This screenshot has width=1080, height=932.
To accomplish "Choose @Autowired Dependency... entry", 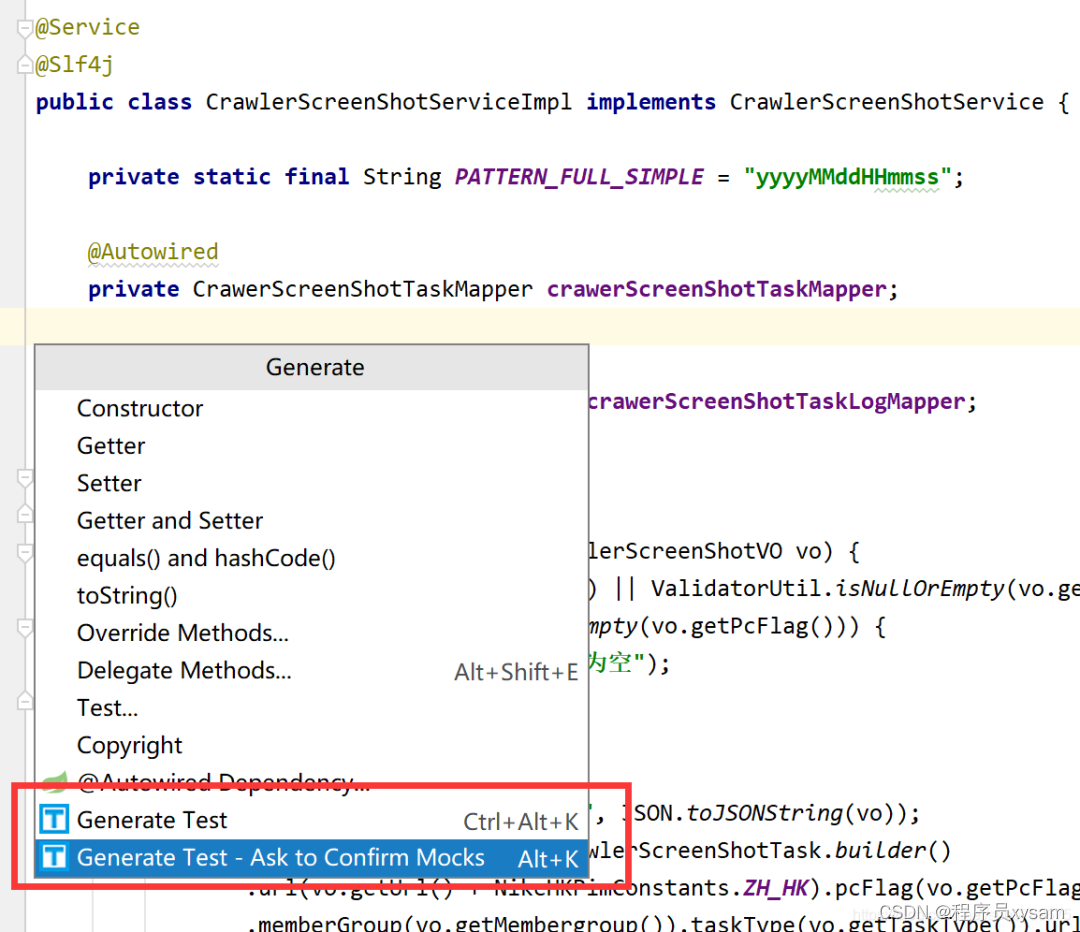I will 311,782.
